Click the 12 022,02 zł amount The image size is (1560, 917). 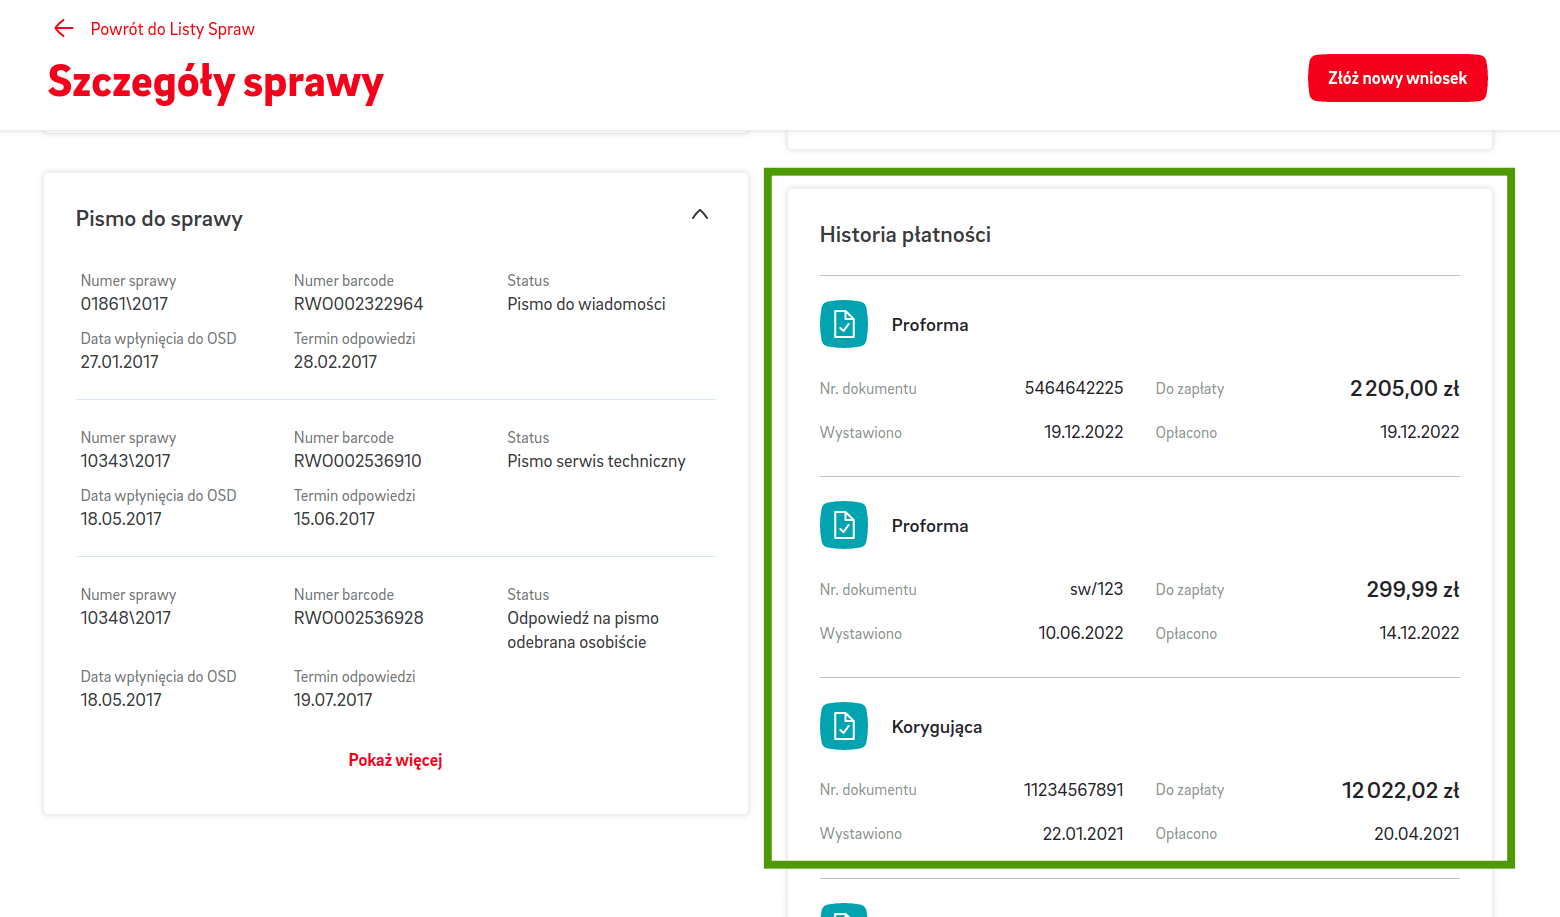(1400, 791)
